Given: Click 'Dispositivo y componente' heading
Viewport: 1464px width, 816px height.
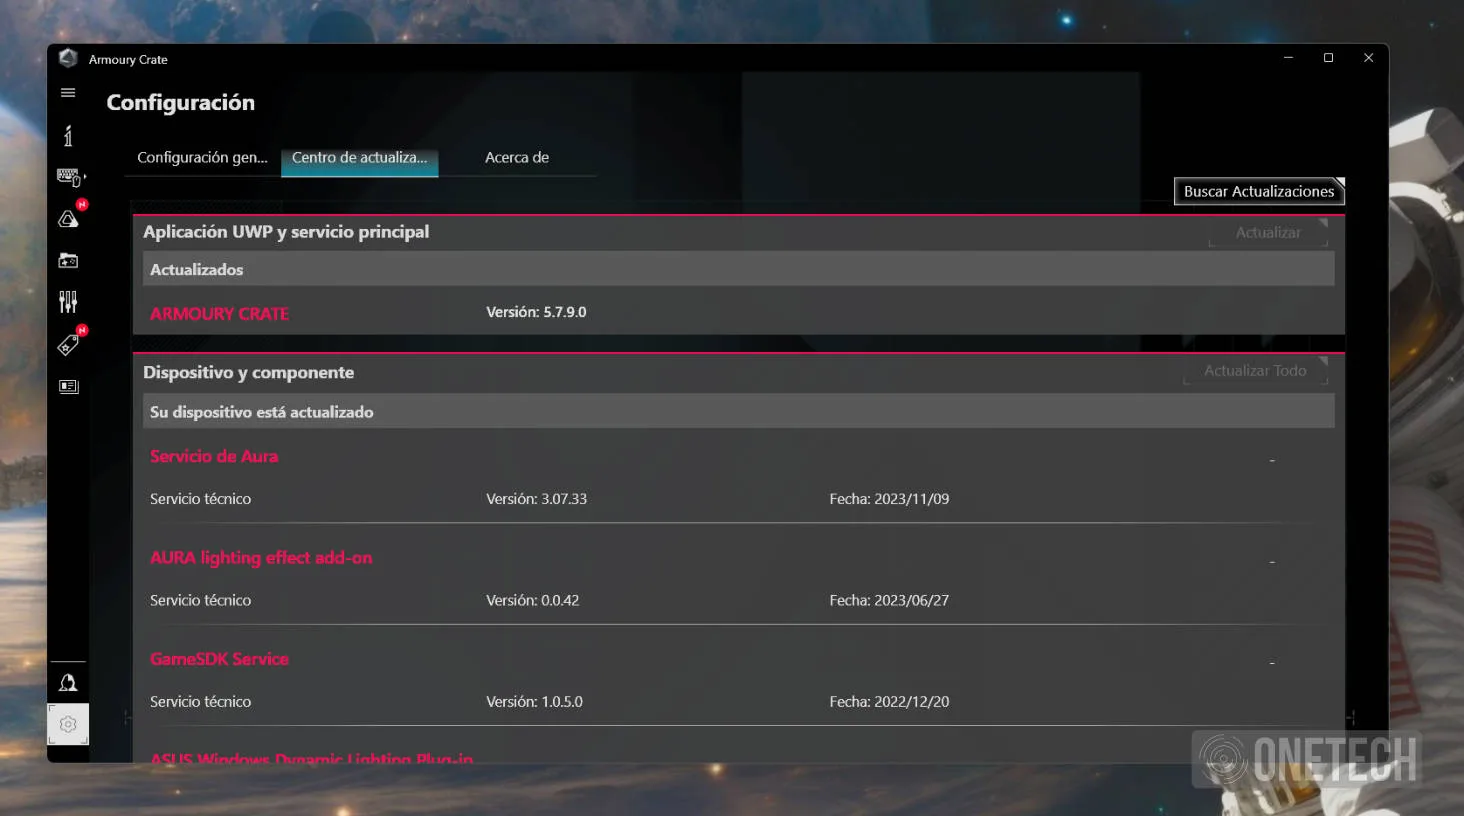Looking at the screenshot, I should (x=248, y=373).
